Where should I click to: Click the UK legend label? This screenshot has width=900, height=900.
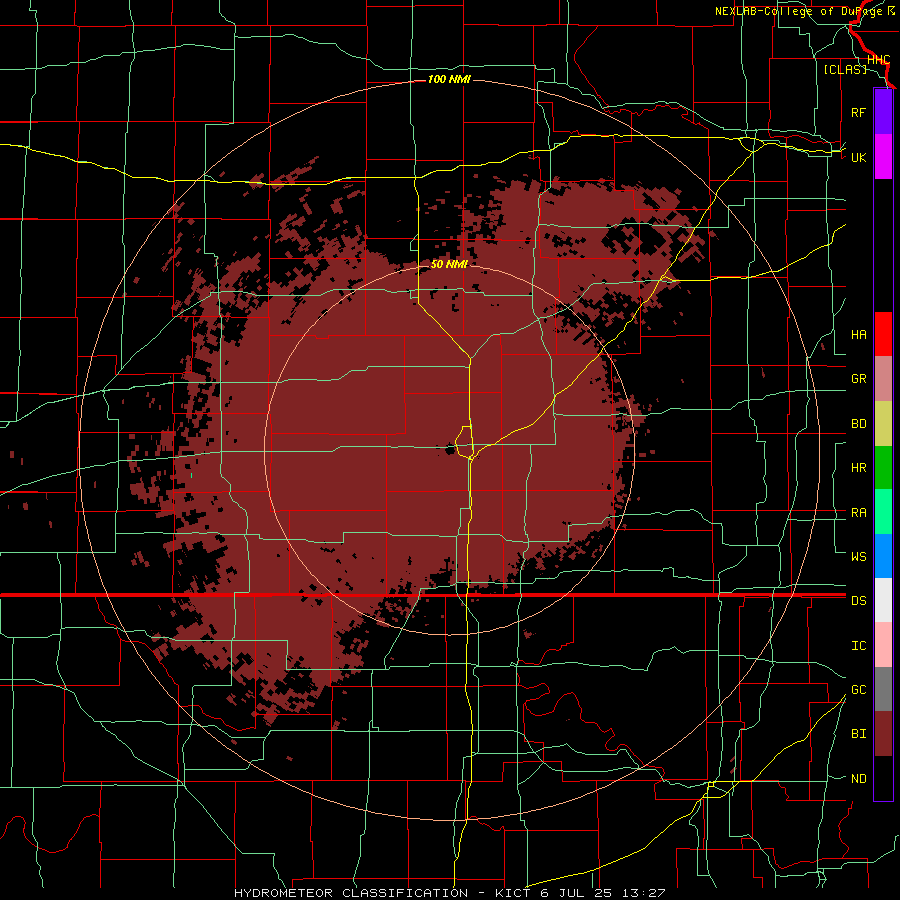click(x=858, y=157)
